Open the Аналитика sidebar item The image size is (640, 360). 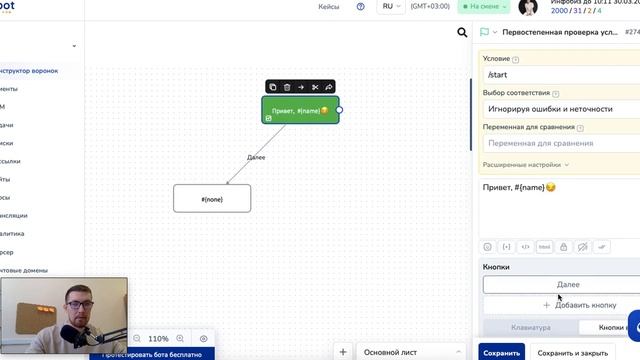pos(12,233)
